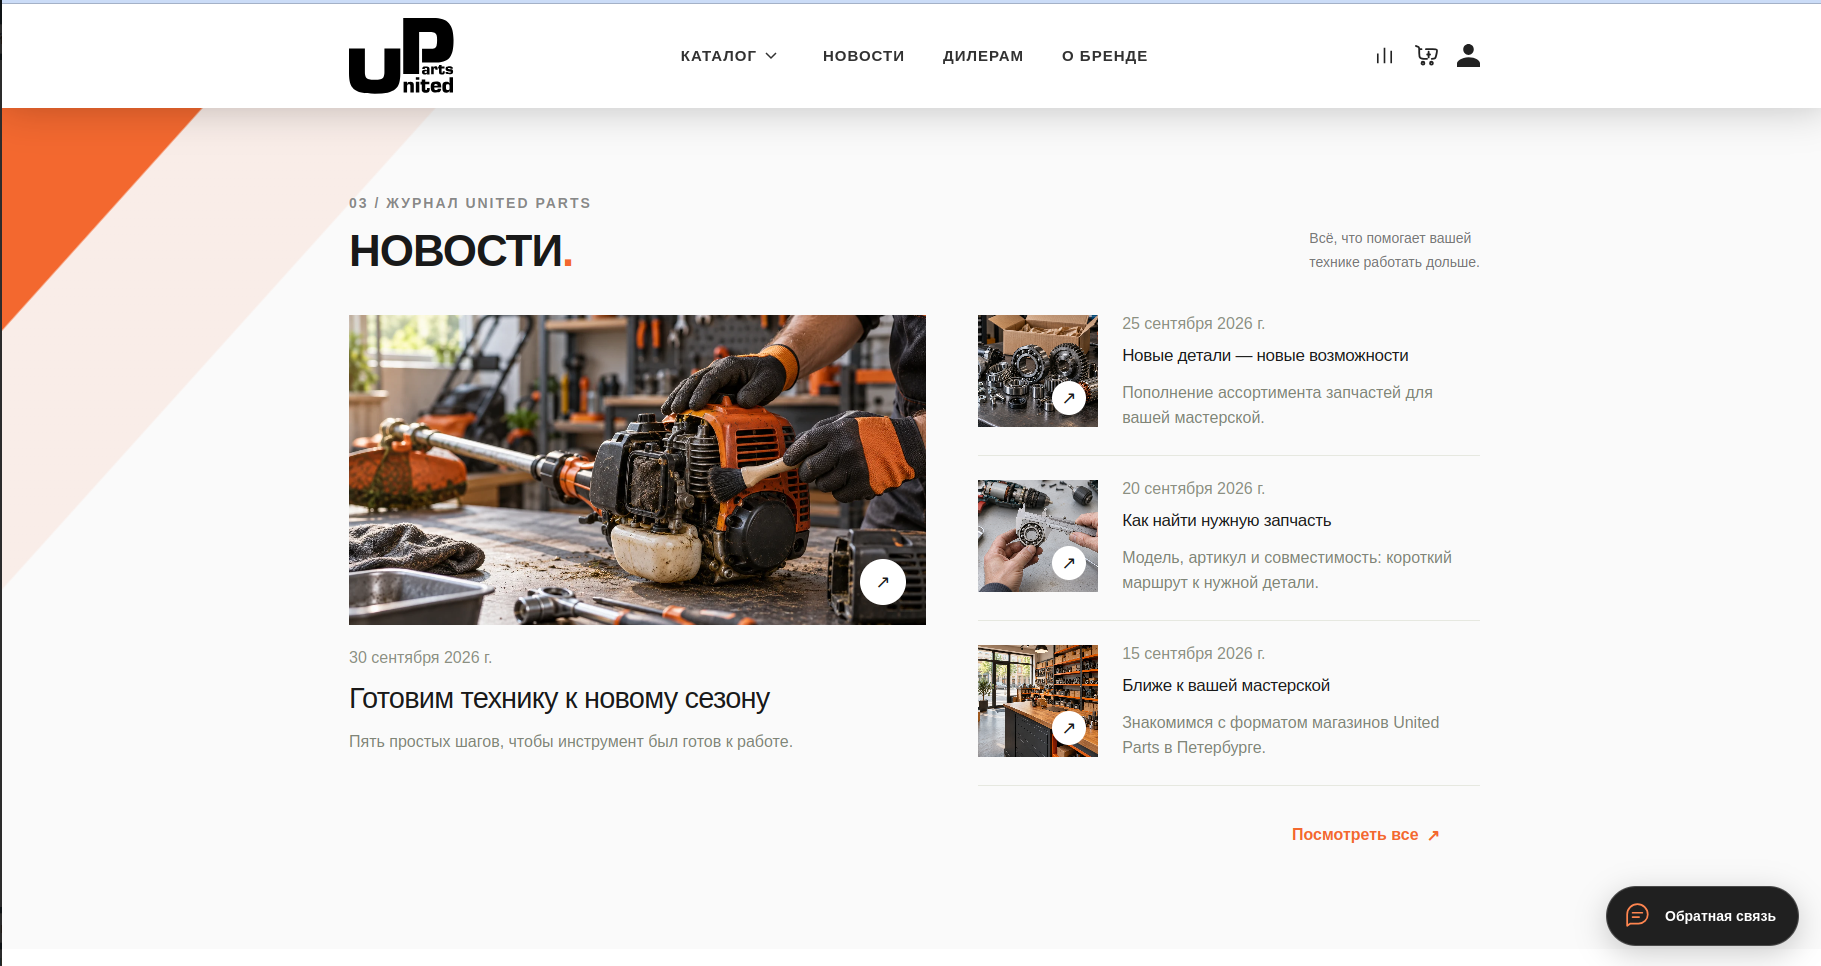1821x966 pixels.
Task: Click the 03 / Журнал United Parts label
Action: [x=470, y=203]
